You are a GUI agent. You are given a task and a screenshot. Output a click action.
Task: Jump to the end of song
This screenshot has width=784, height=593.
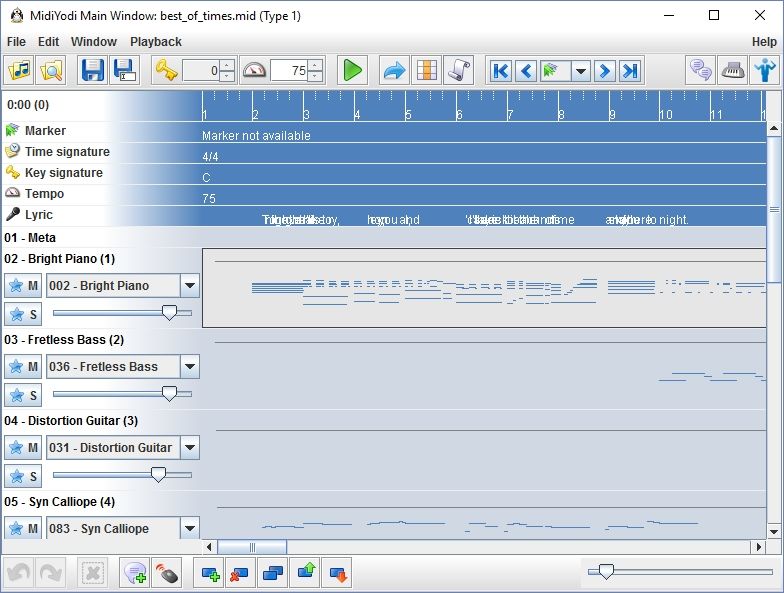[x=630, y=71]
